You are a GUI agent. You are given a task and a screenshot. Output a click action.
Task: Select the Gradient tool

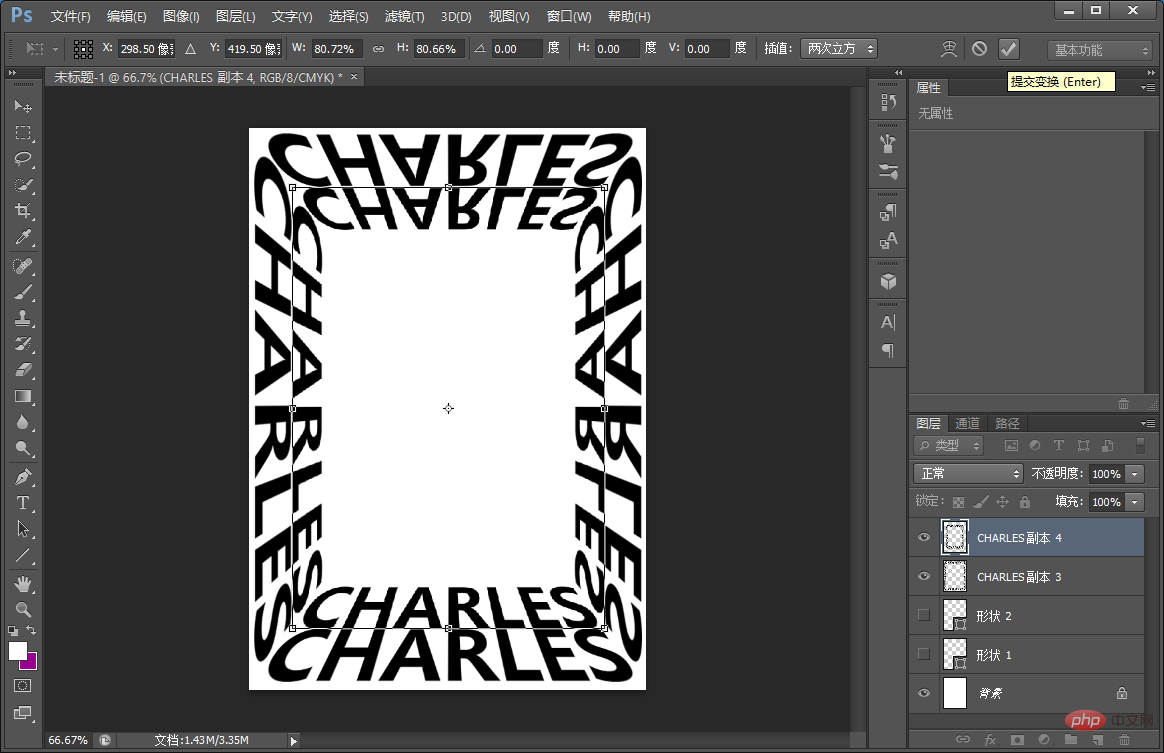coord(23,396)
